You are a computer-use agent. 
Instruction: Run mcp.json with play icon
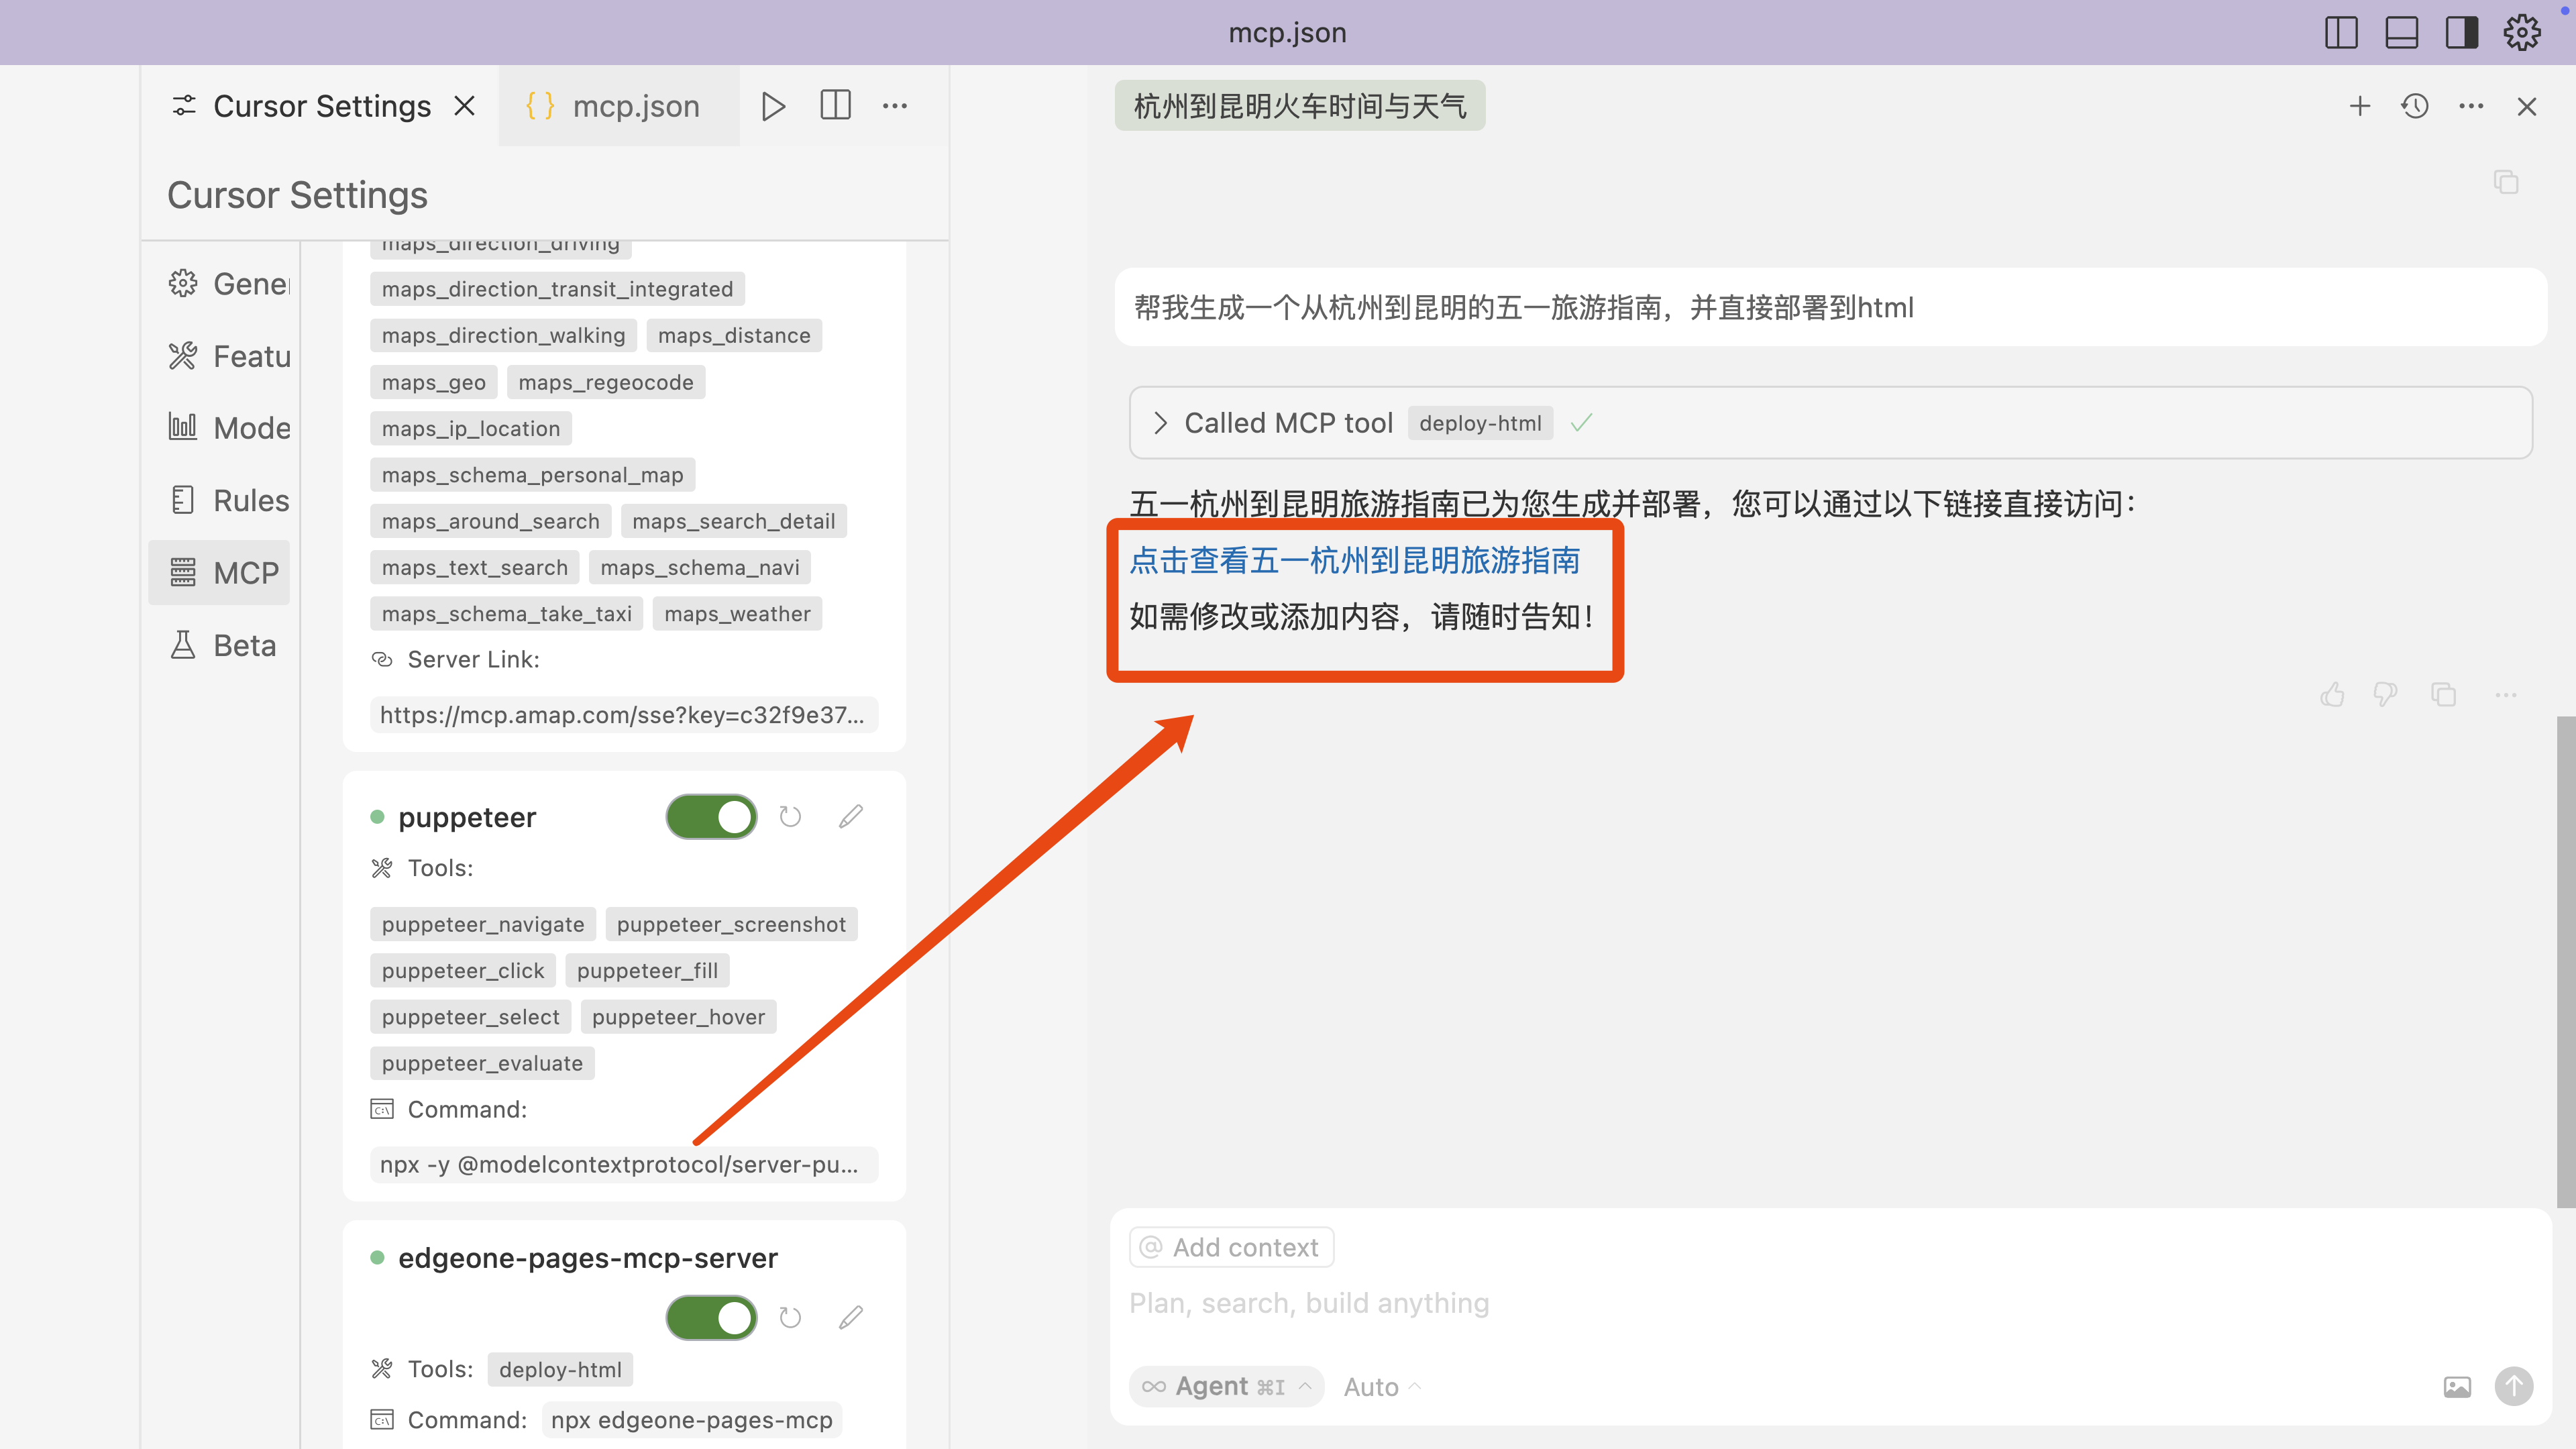(x=772, y=106)
